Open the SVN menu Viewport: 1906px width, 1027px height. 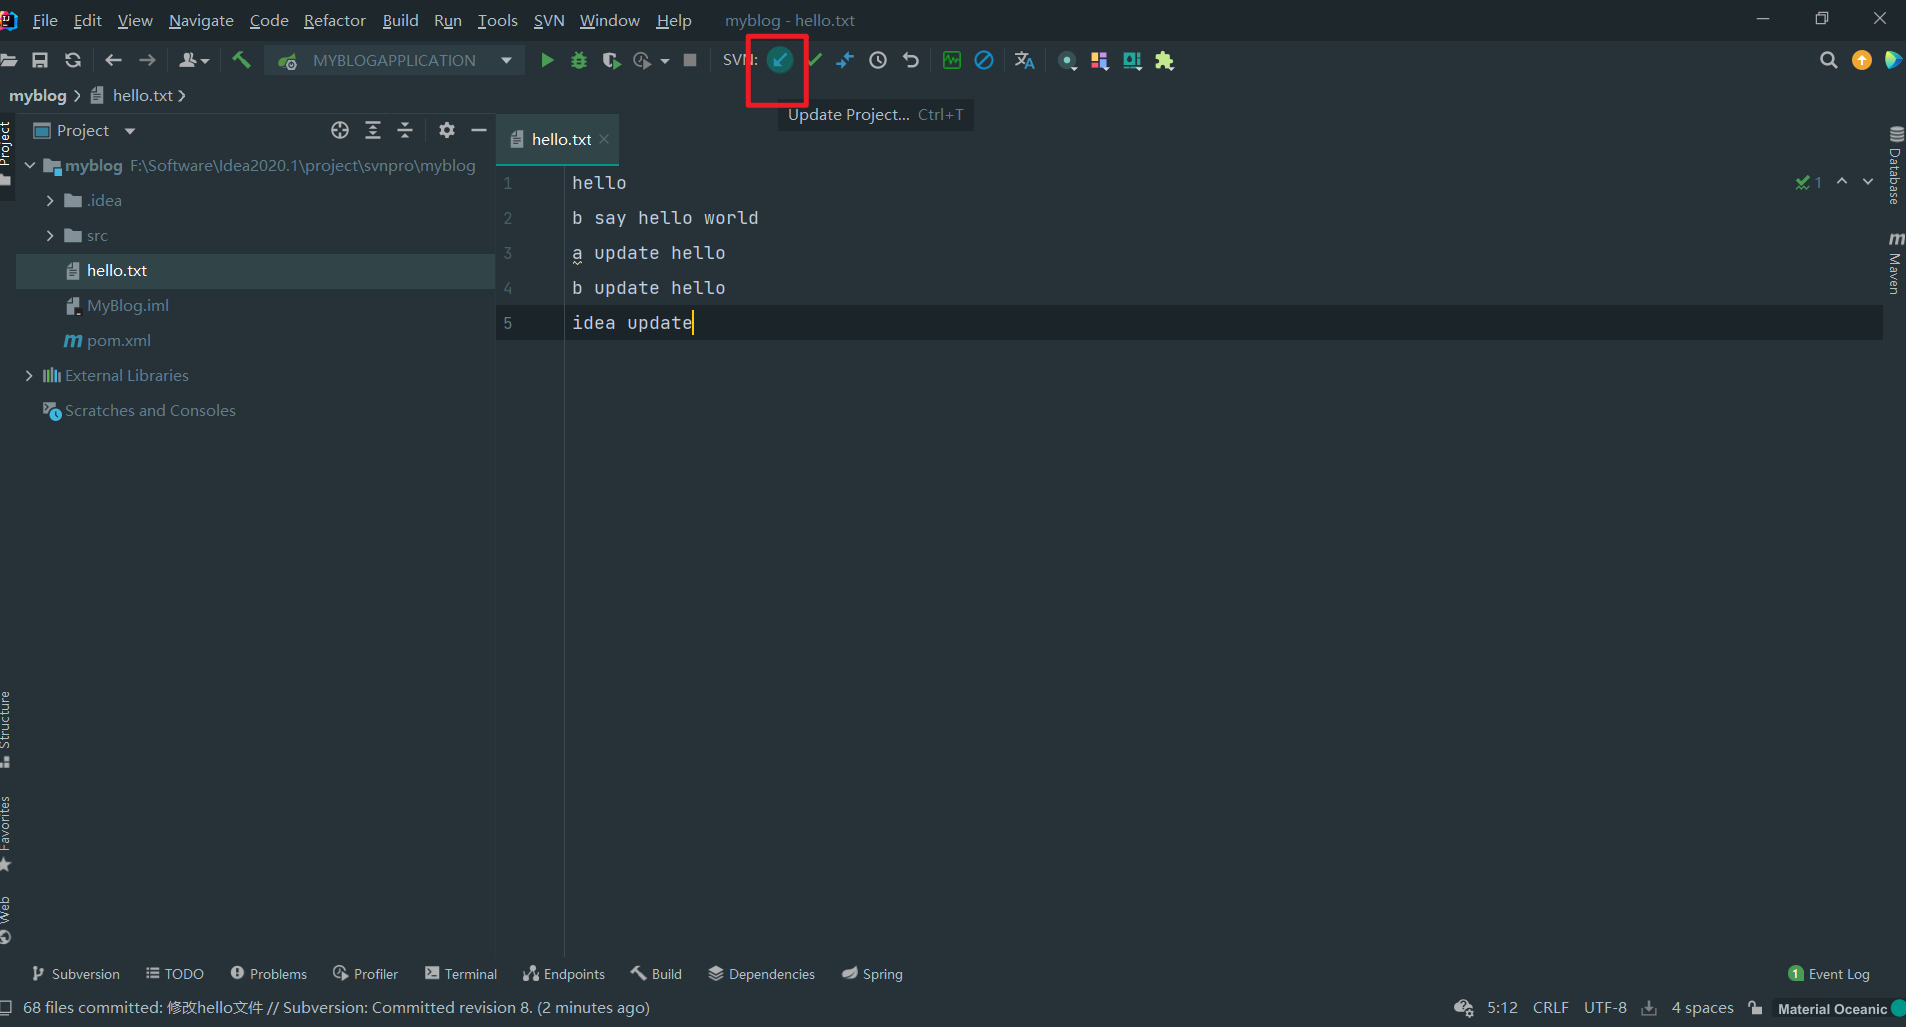[549, 20]
